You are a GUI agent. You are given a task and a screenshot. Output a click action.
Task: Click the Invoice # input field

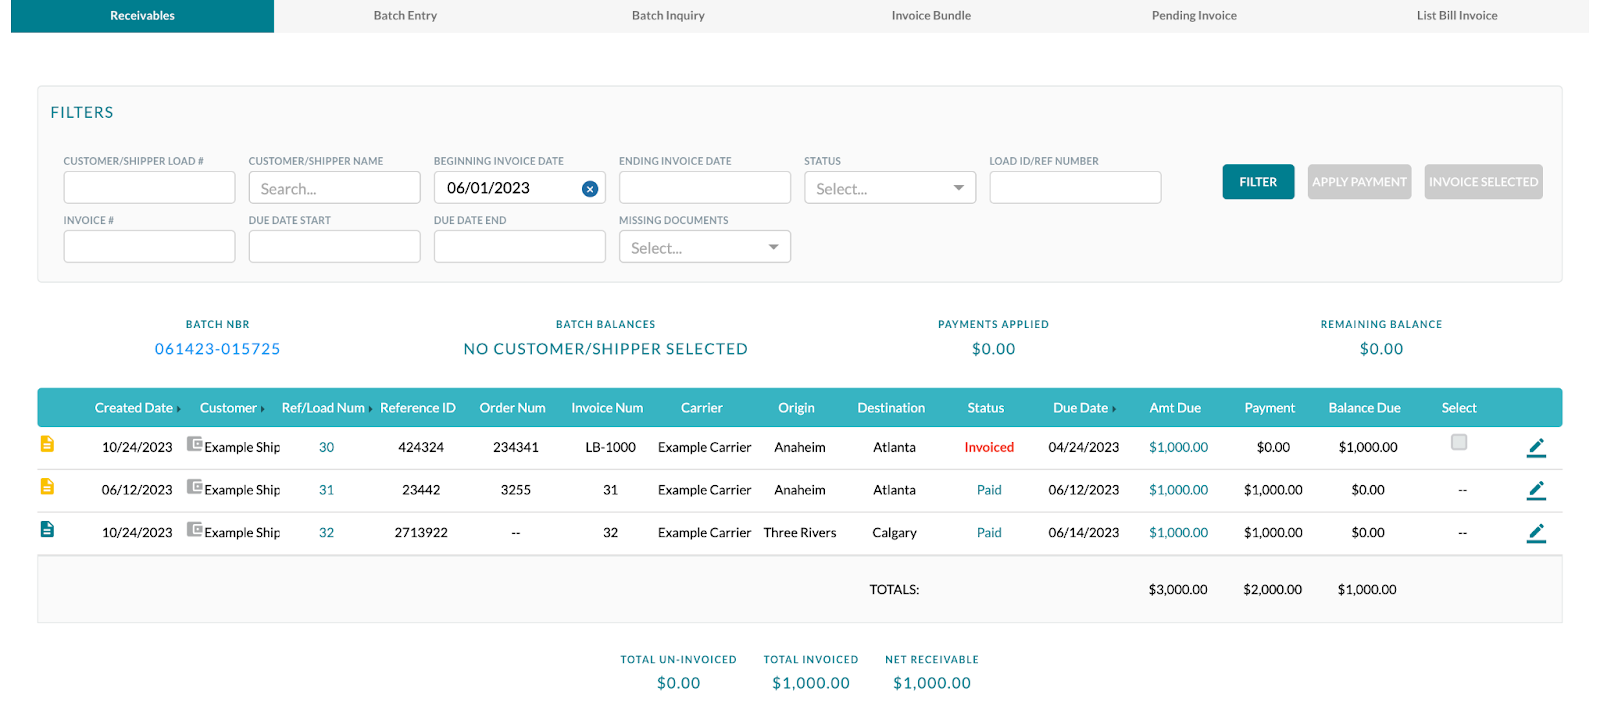pyautogui.click(x=149, y=247)
